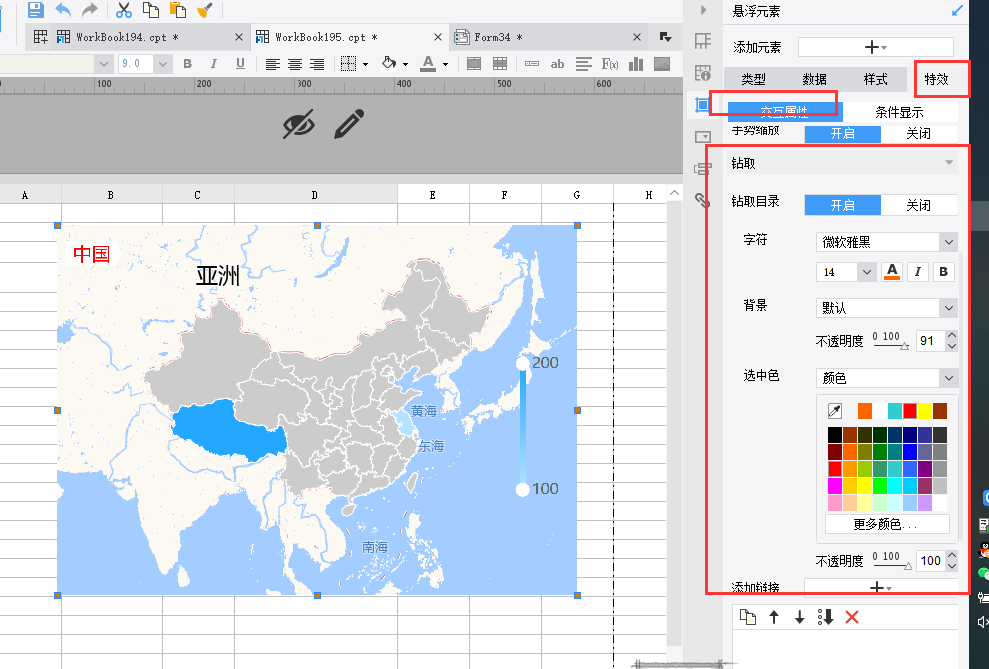Redo the last action

(90, 9)
